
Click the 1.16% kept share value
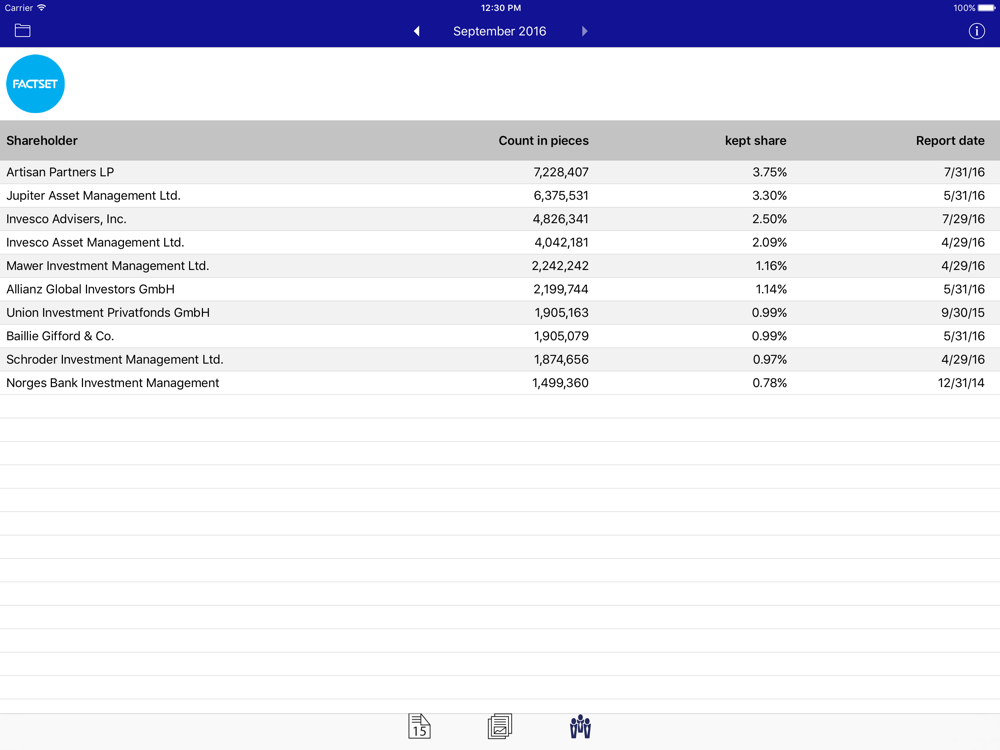click(x=771, y=266)
